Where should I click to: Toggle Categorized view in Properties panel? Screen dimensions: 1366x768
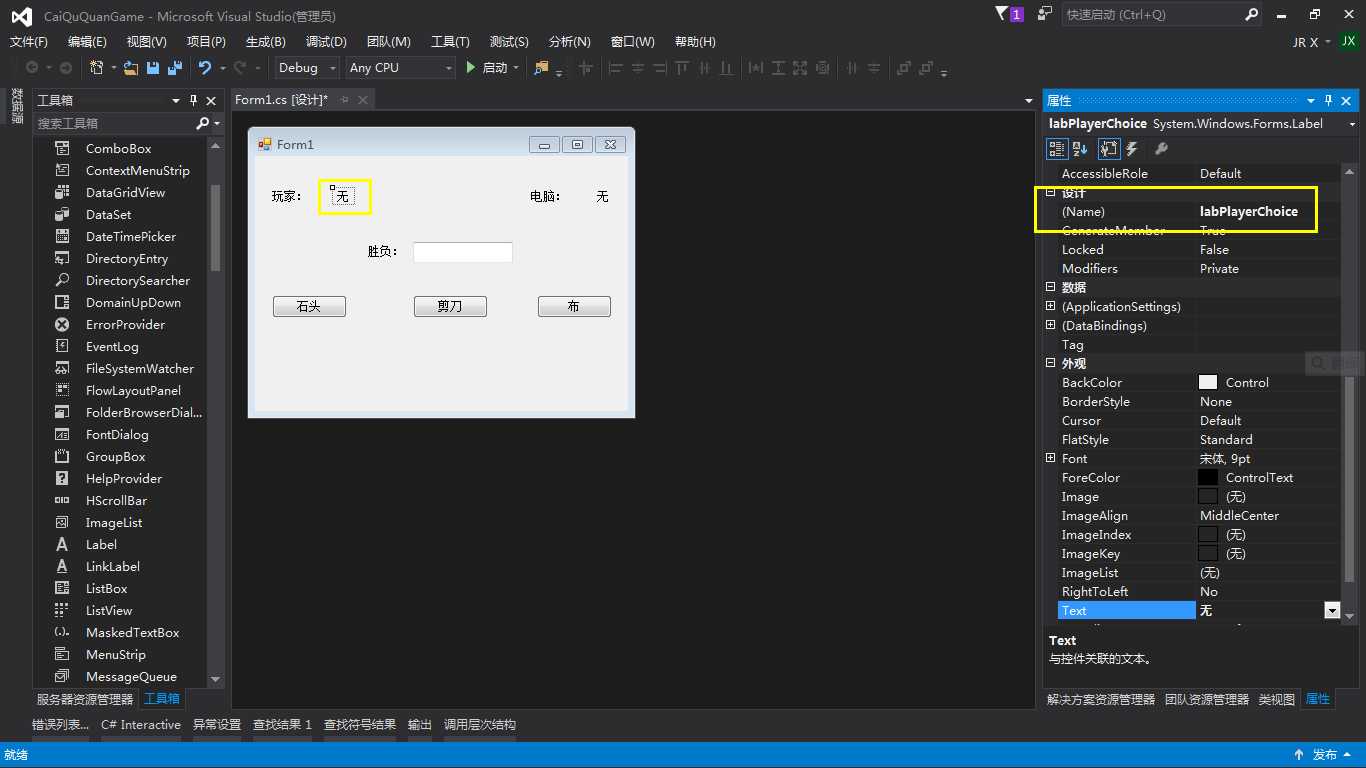pyautogui.click(x=1057, y=149)
